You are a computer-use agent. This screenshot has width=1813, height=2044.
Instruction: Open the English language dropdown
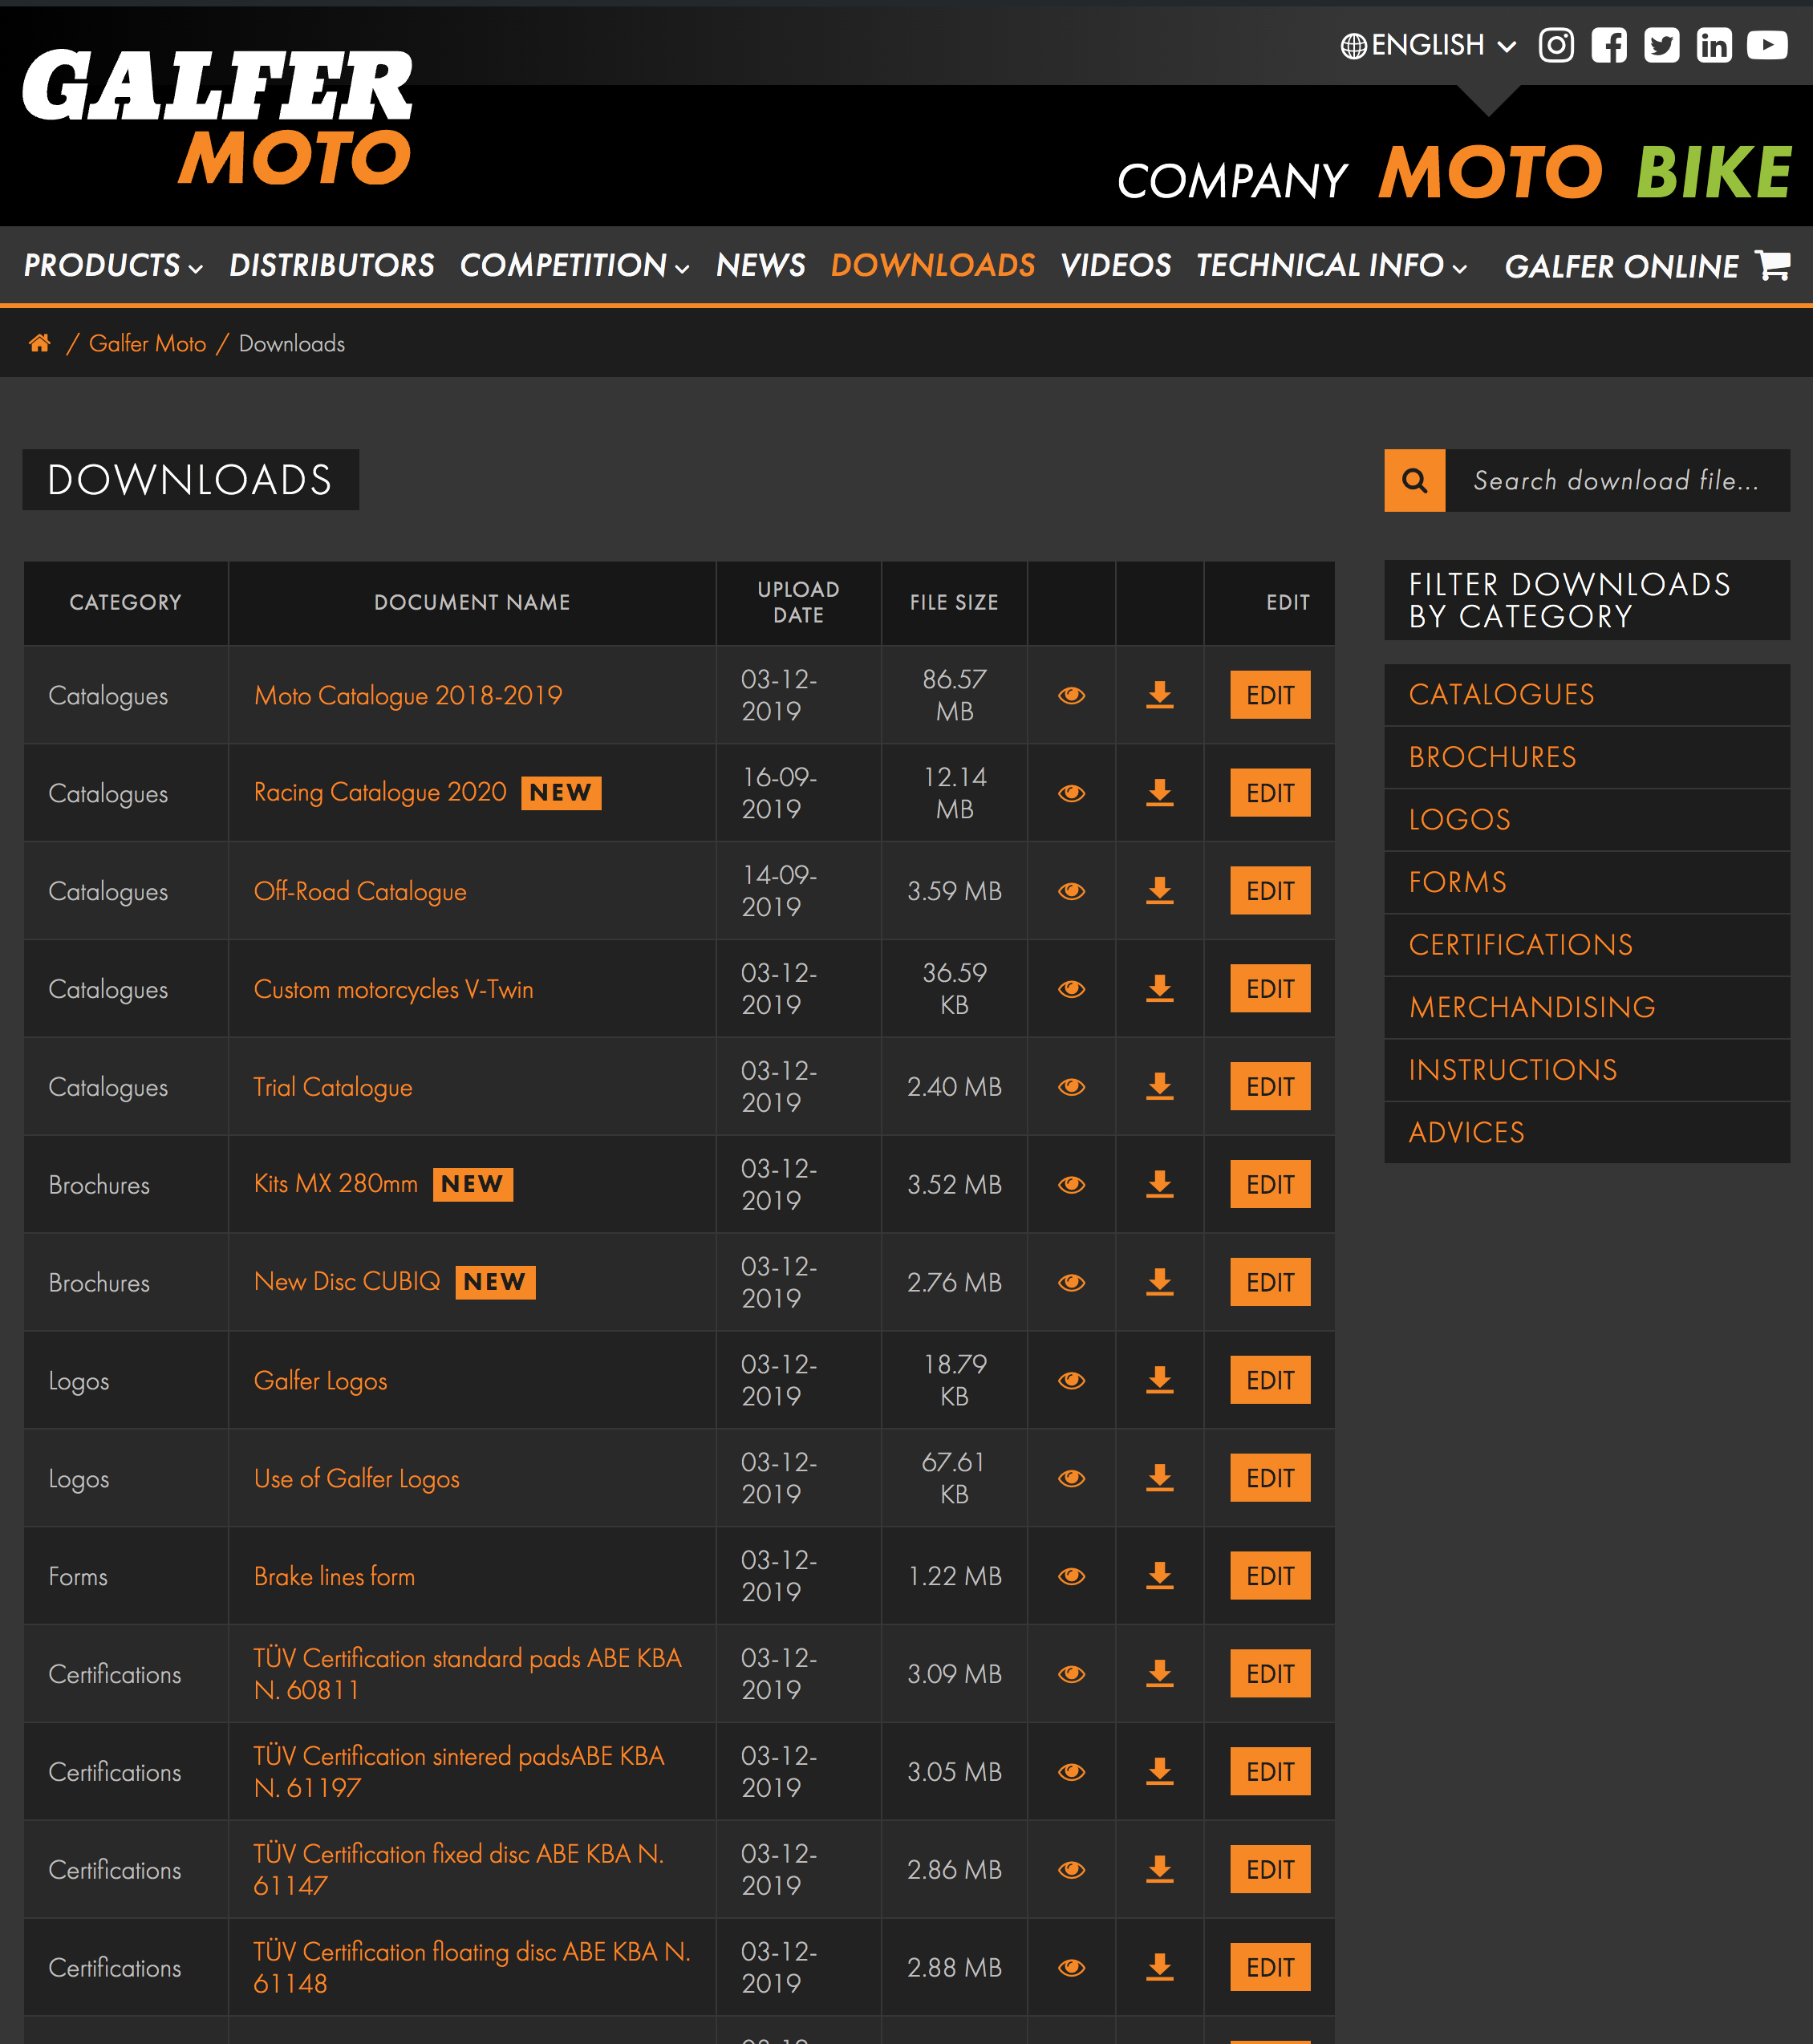(x=1428, y=46)
